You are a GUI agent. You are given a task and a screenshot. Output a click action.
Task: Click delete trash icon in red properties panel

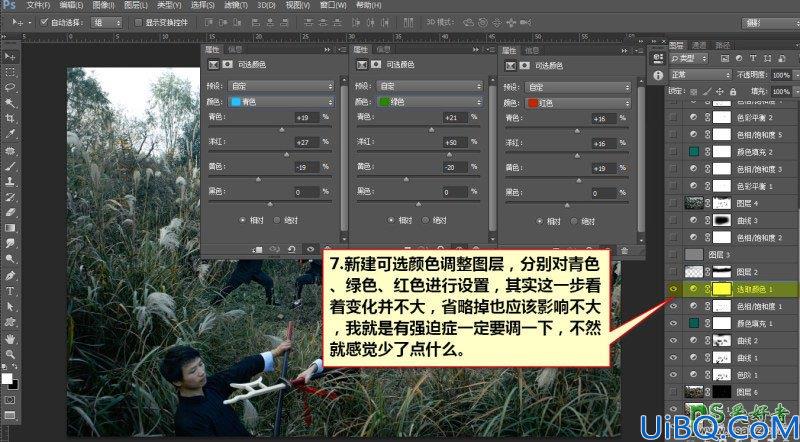[x=624, y=250]
